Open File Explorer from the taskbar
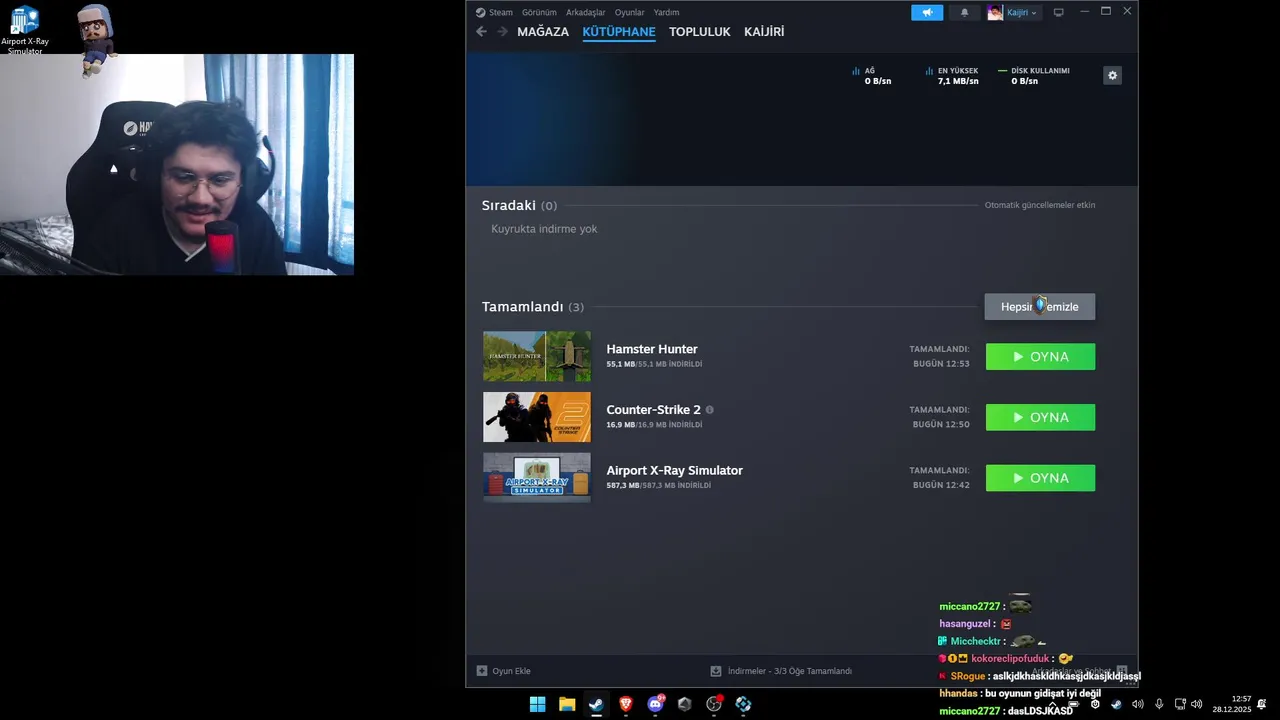This screenshot has height=720, width=1280. 567,704
